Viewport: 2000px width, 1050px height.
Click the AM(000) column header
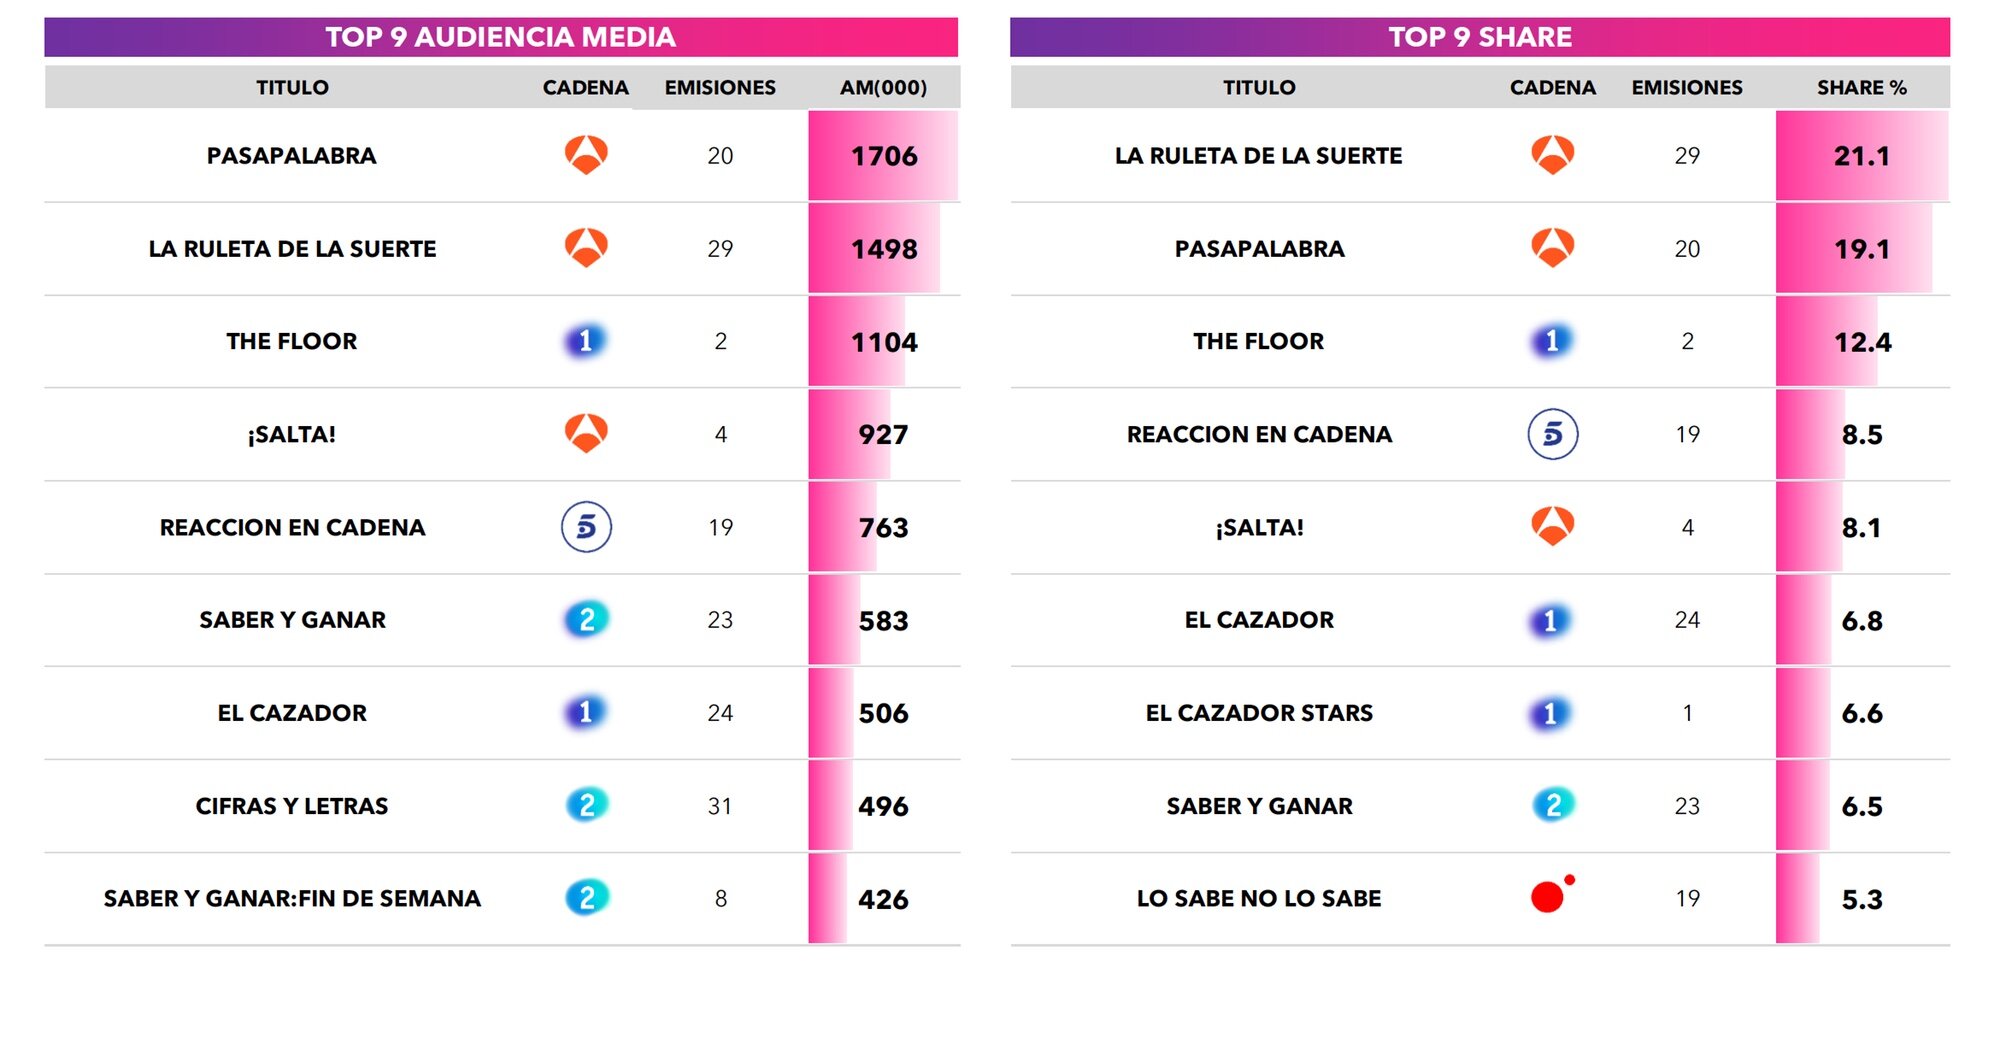point(883,88)
